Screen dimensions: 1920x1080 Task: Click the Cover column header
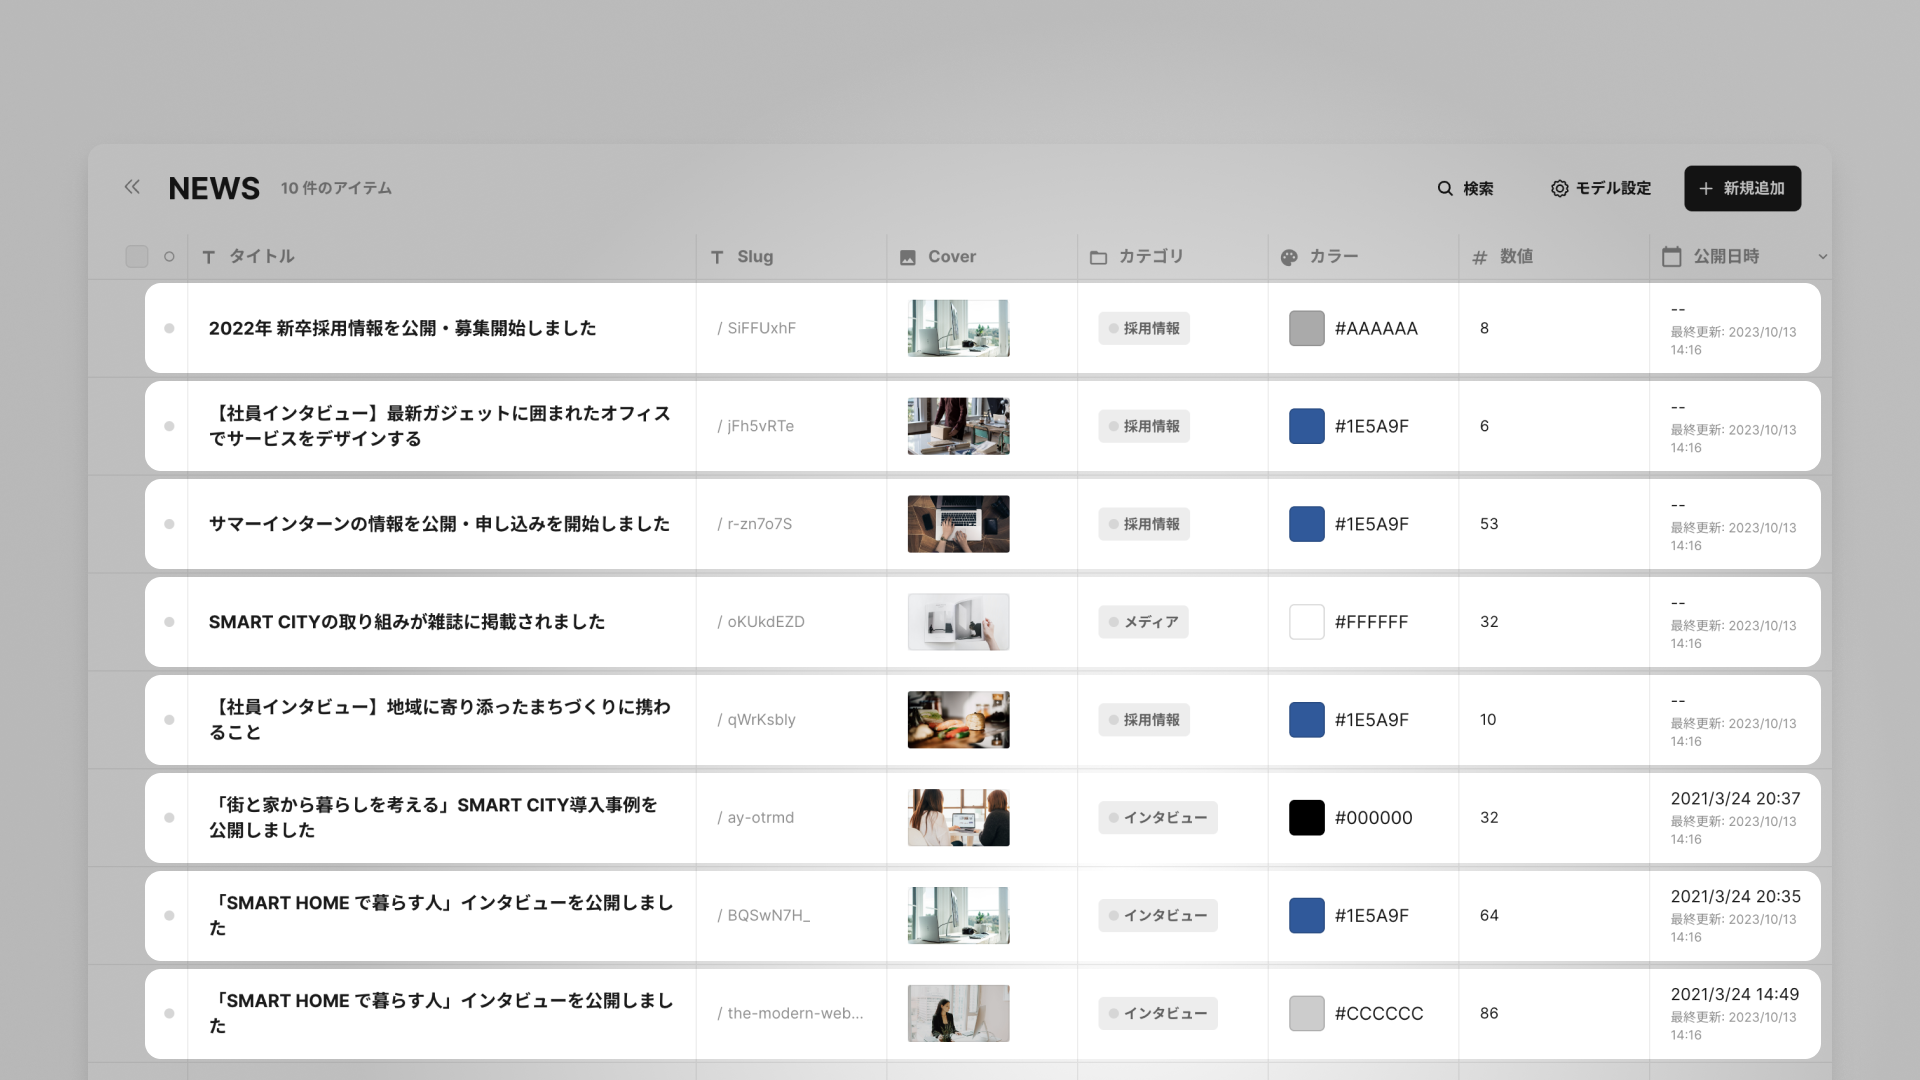coord(951,256)
